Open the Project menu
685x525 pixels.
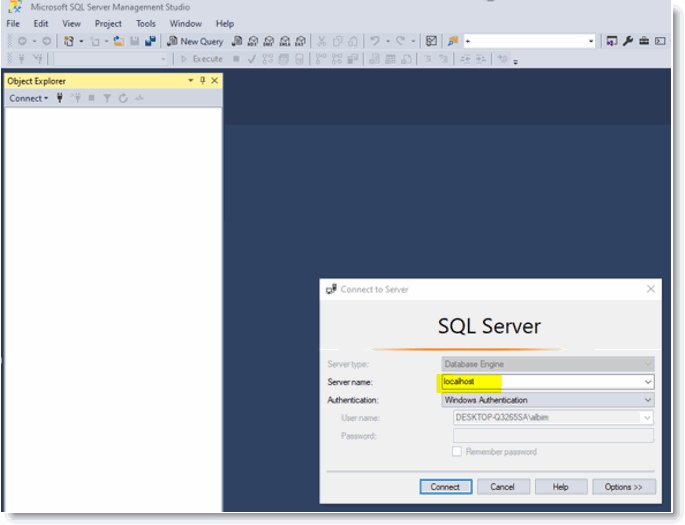[108, 24]
